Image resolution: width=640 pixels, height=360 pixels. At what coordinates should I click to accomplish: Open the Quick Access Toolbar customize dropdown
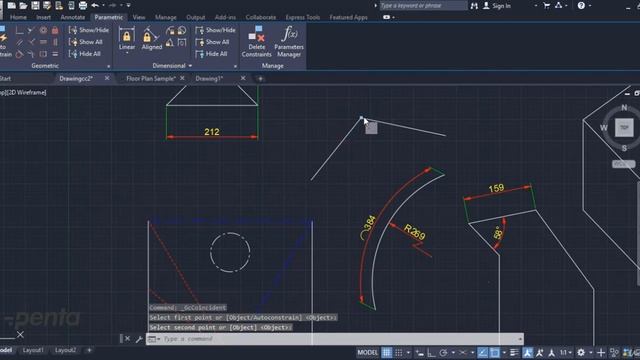(x=128, y=5)
